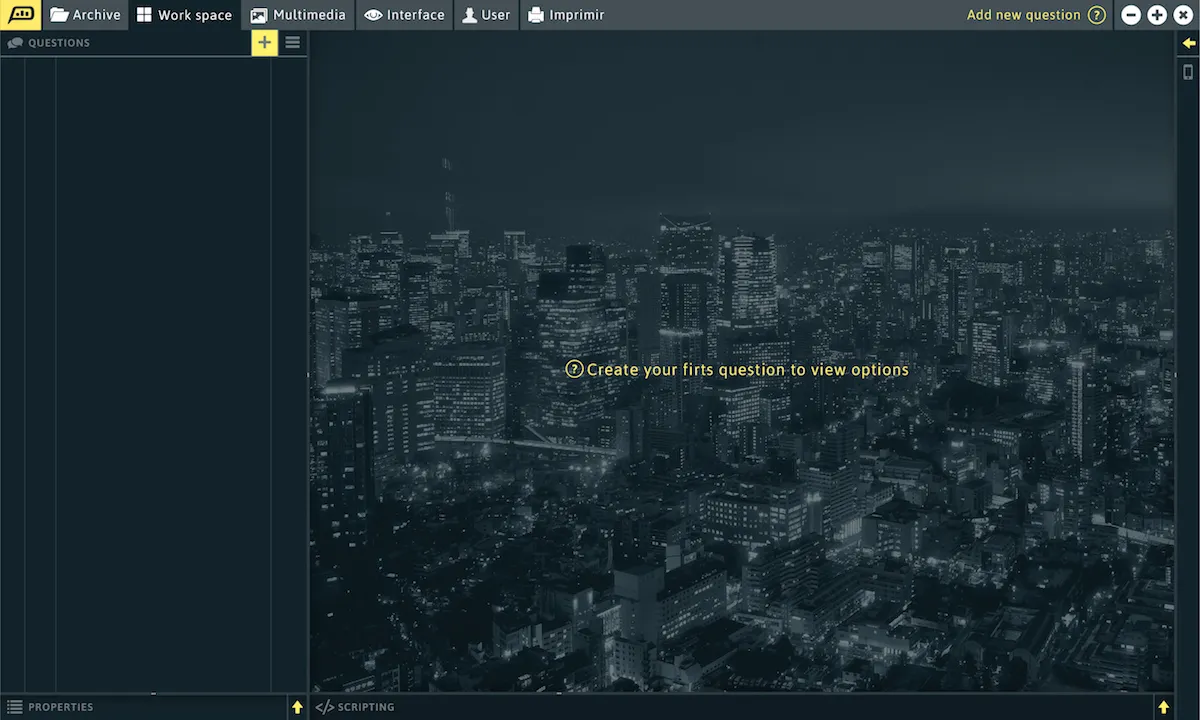The width and height of the screenshot is (1200, 720).
Task: Click the round plus button in the top bar
Action: pyautogui.click(x=1157, y=15)
